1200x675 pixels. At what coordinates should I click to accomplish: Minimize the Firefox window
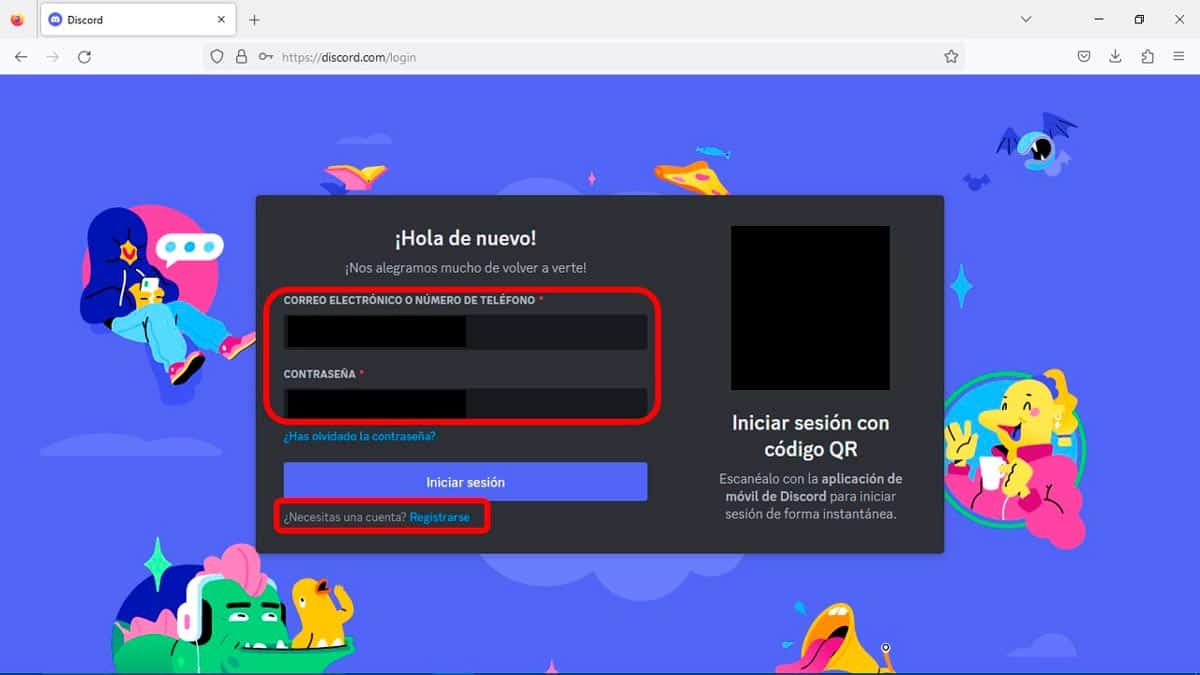[x=1099, y=20]
